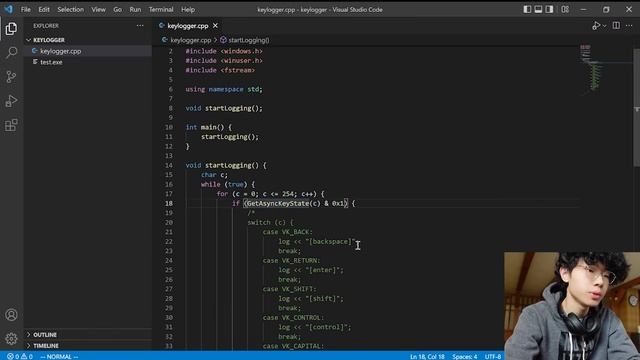This screenshot has height=360, width=640.
Task: Click line number 14 in the gutter
Action: coord(169,165)
